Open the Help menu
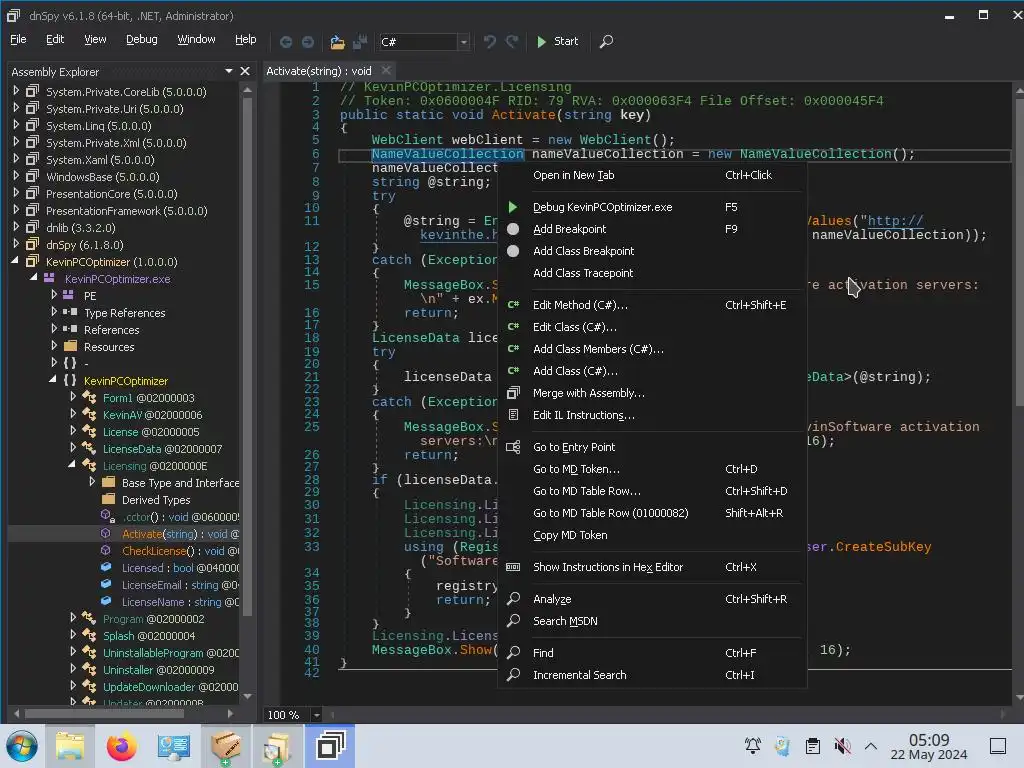 [246, 39]
